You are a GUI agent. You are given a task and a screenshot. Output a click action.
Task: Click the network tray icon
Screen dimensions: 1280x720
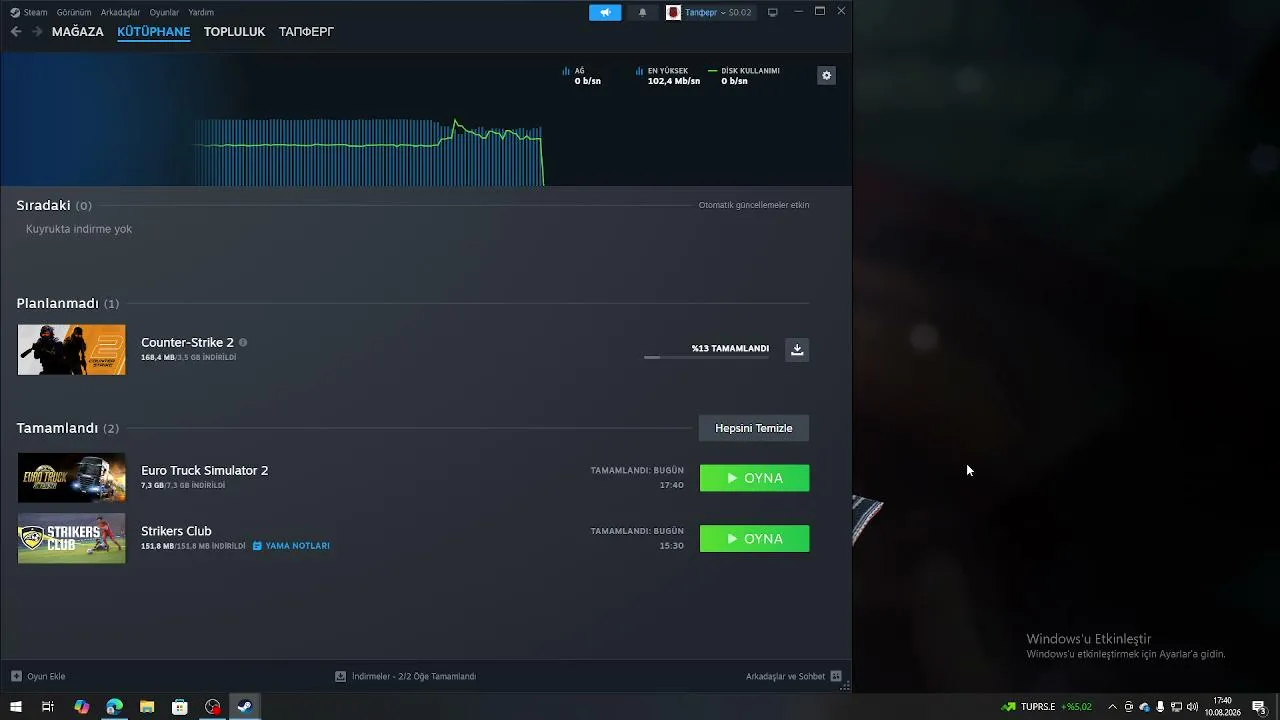(x=1176, y=707)
